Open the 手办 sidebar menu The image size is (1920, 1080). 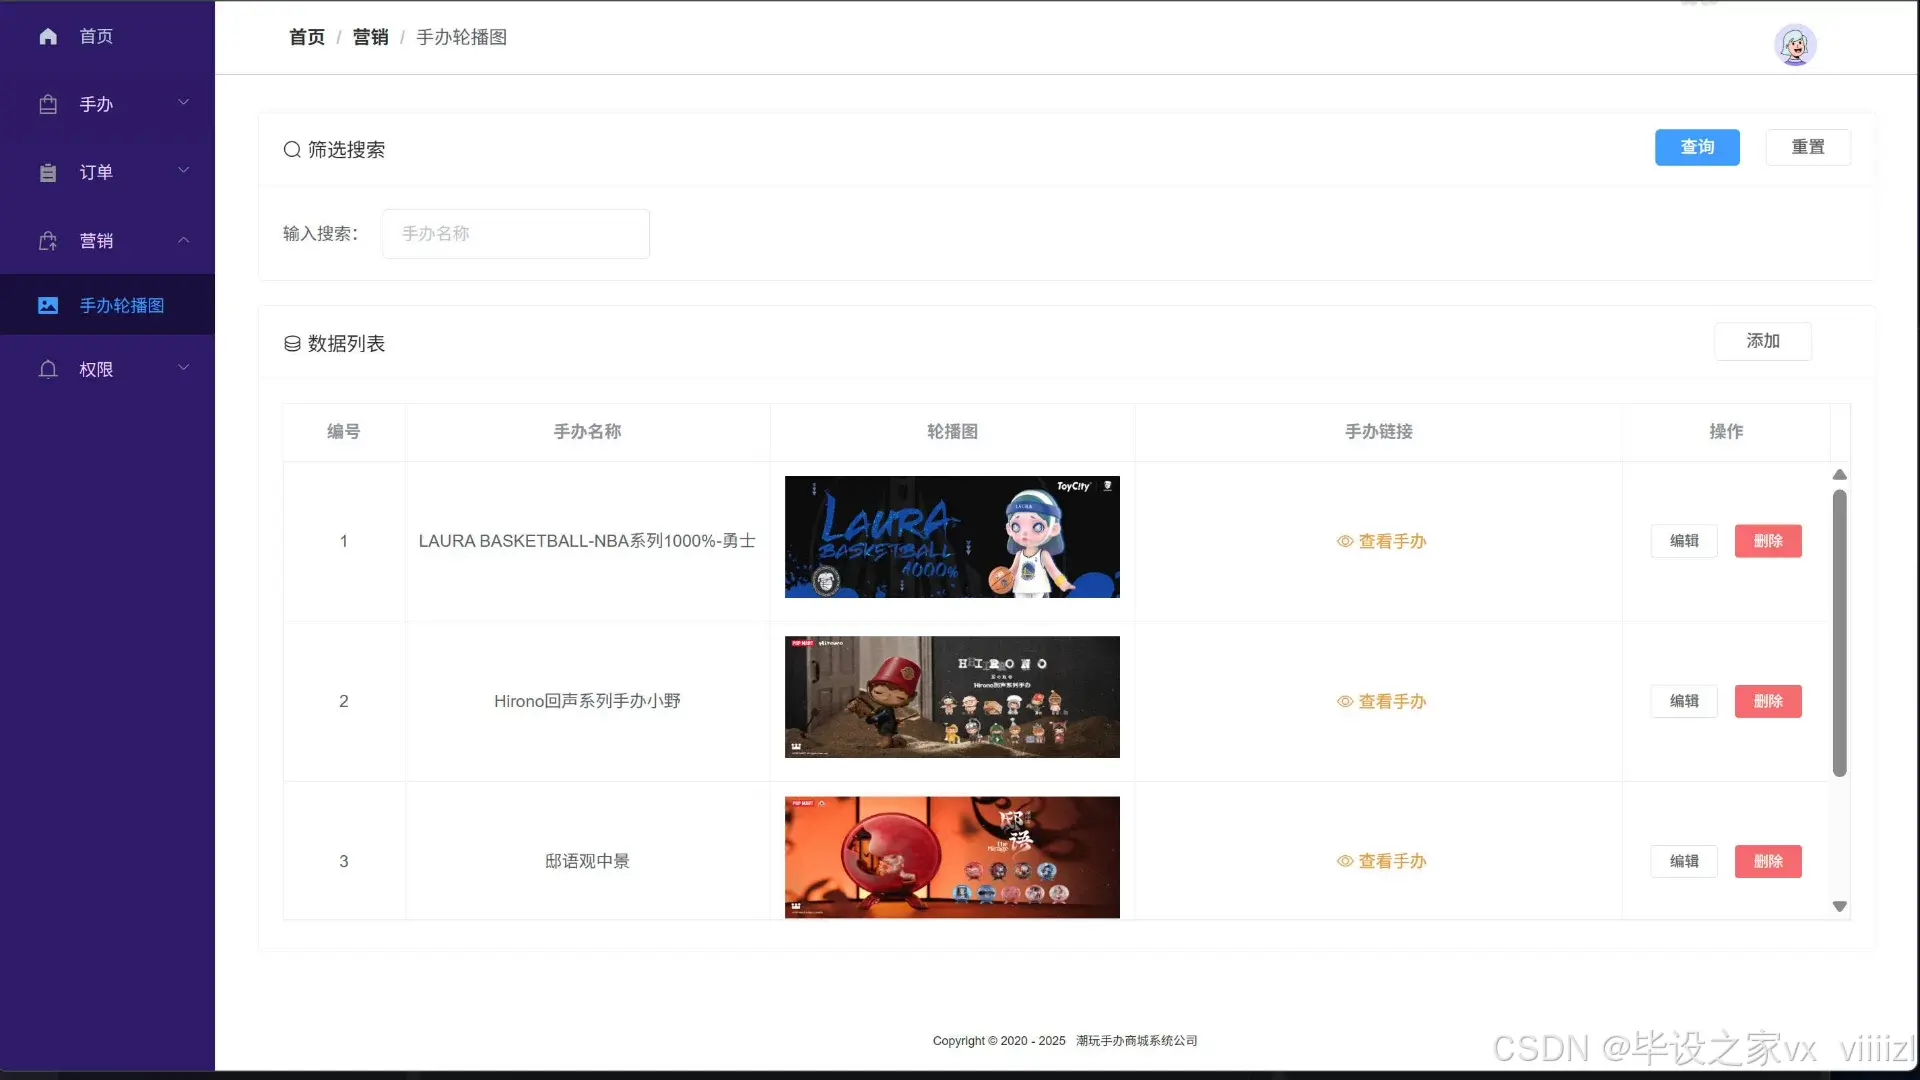coord(107,104)
